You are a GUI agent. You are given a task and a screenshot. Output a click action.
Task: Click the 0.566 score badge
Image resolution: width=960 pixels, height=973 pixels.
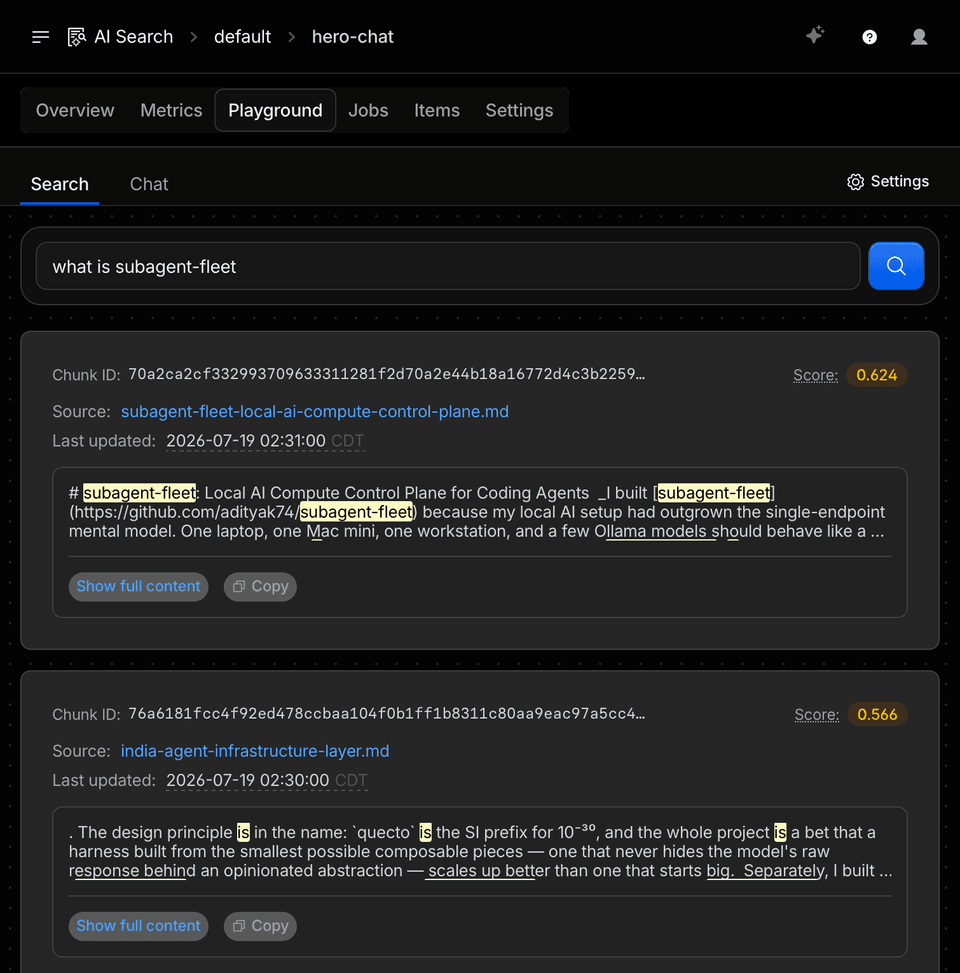point(877,714)
